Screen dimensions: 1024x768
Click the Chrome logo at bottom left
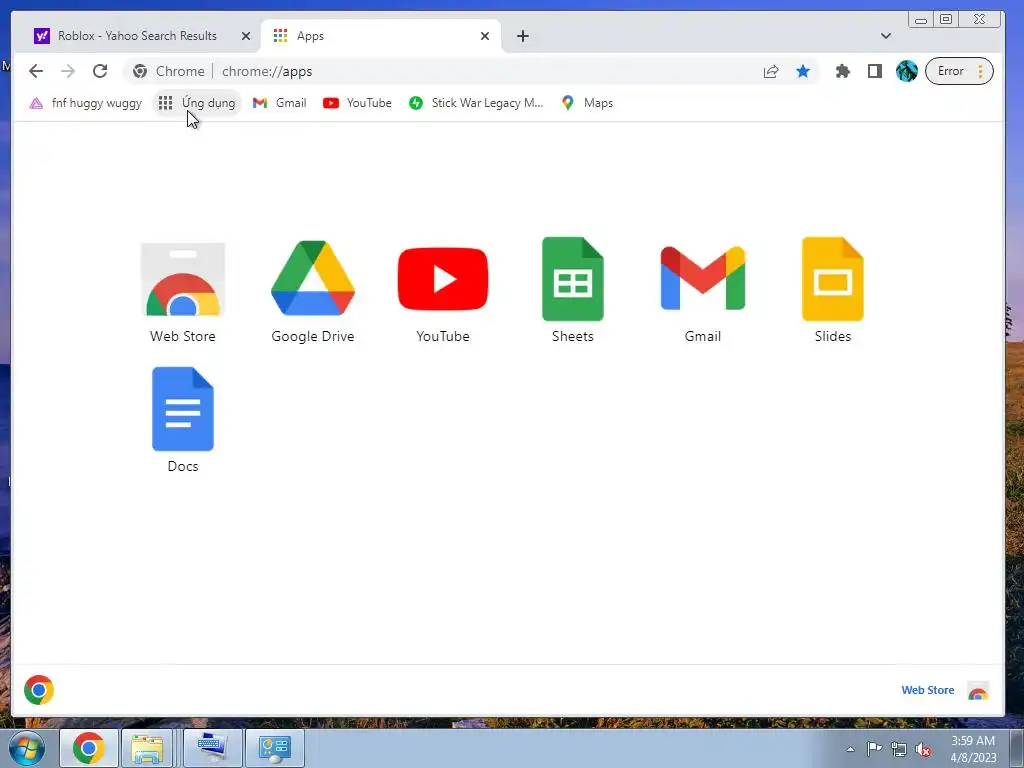pos(39,690)
